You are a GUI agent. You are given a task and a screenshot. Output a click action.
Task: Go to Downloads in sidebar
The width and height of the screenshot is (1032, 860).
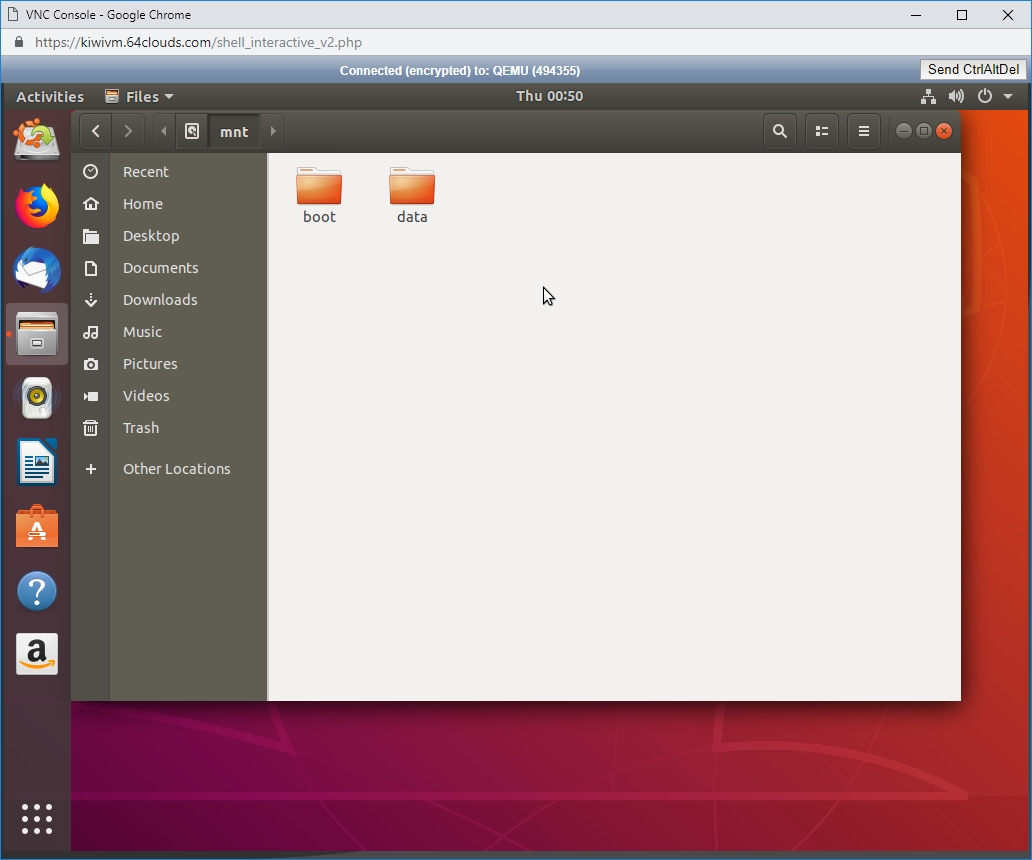click(x=160, y=300)
